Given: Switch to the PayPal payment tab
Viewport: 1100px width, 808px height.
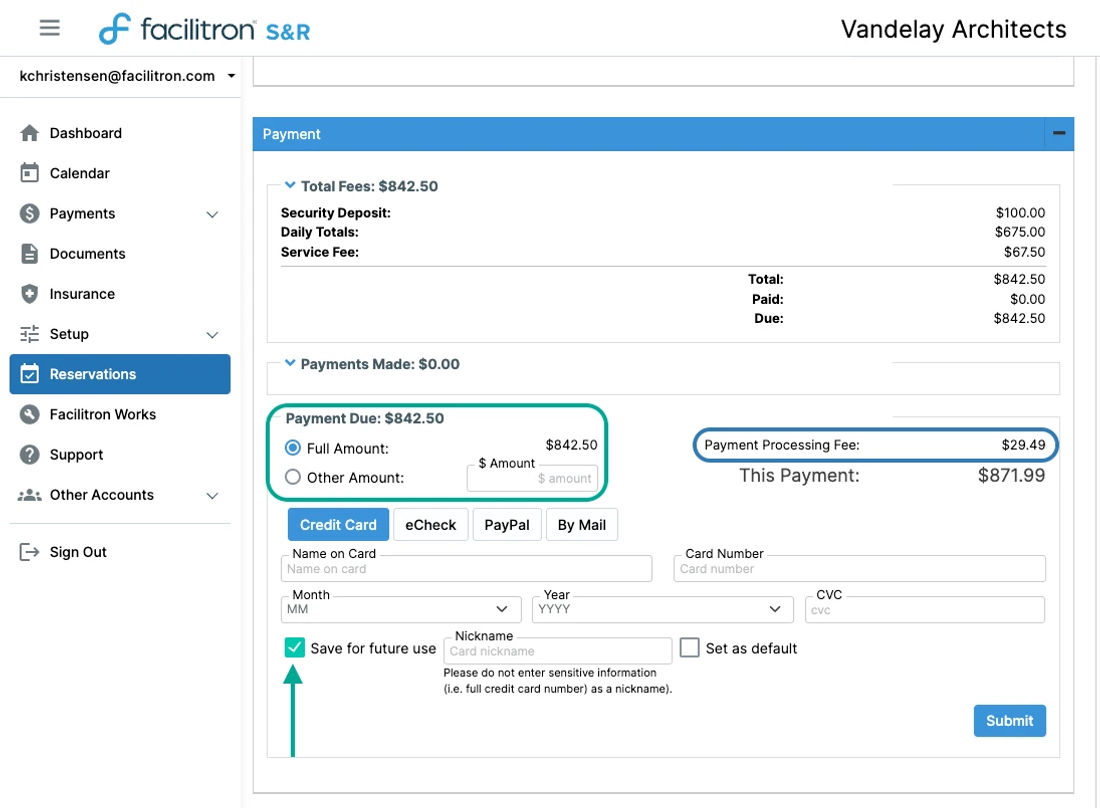Looking at the screenshot, I should tap(507, 525).
